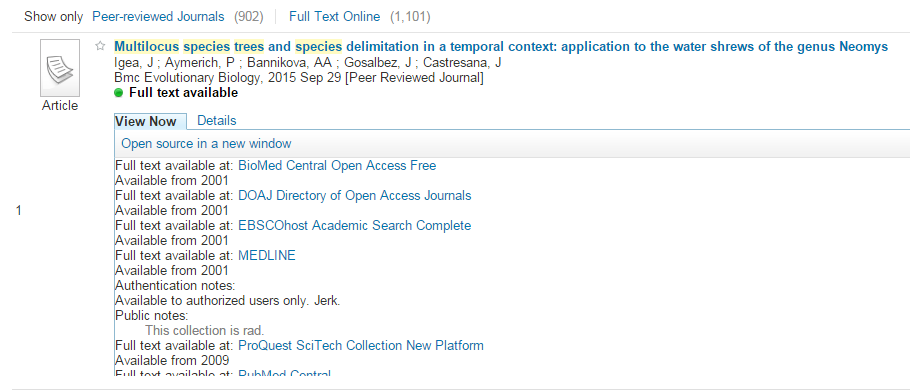Click the Article label under the thumbnail
Image resolution: width=910 pixels, height=391 pixels.
(60, 106)
